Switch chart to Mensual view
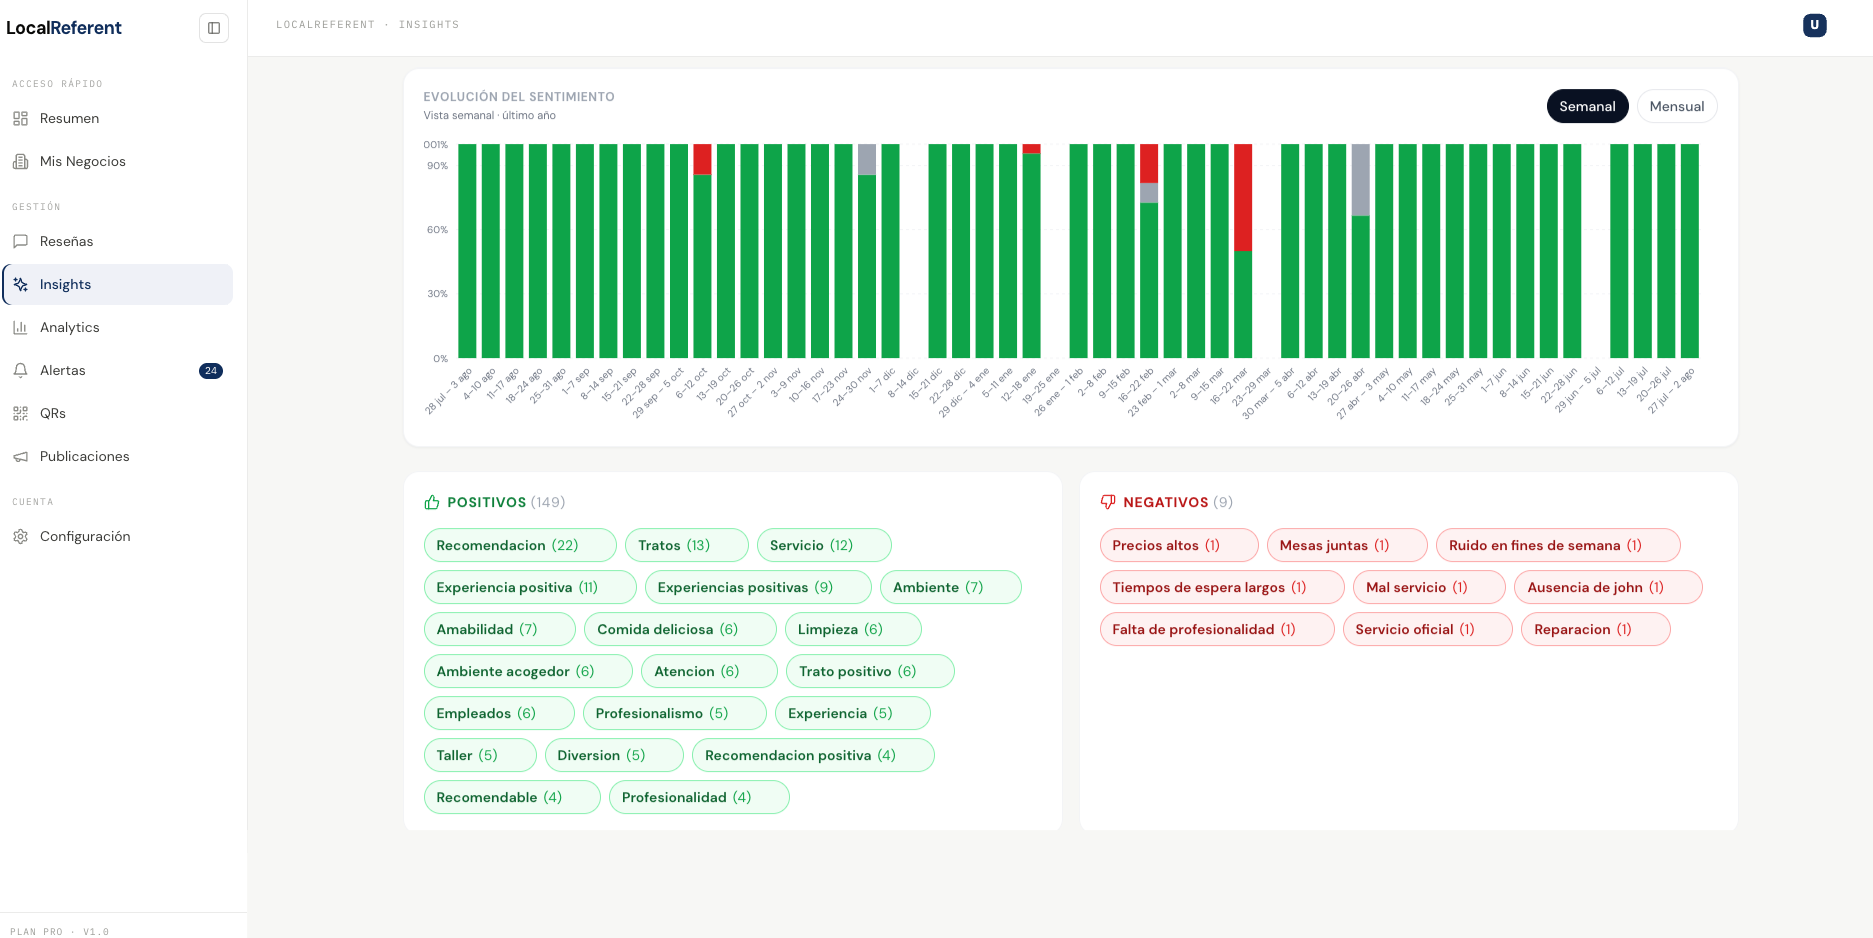 click(1677, 106)
